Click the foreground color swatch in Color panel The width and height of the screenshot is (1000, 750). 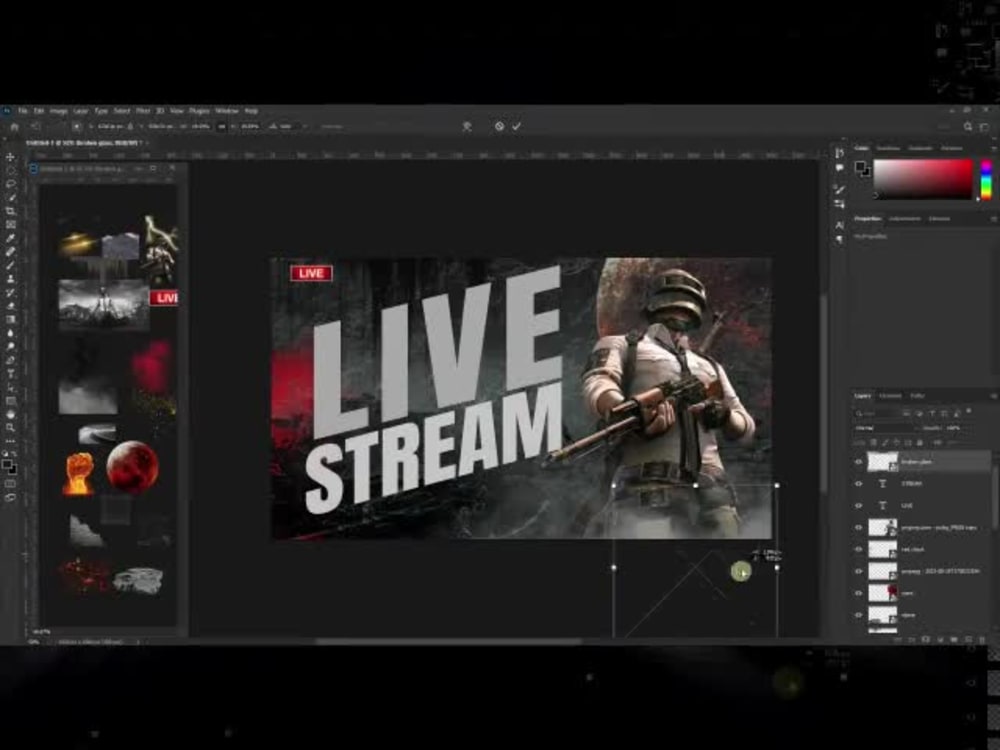coord(860,167)
